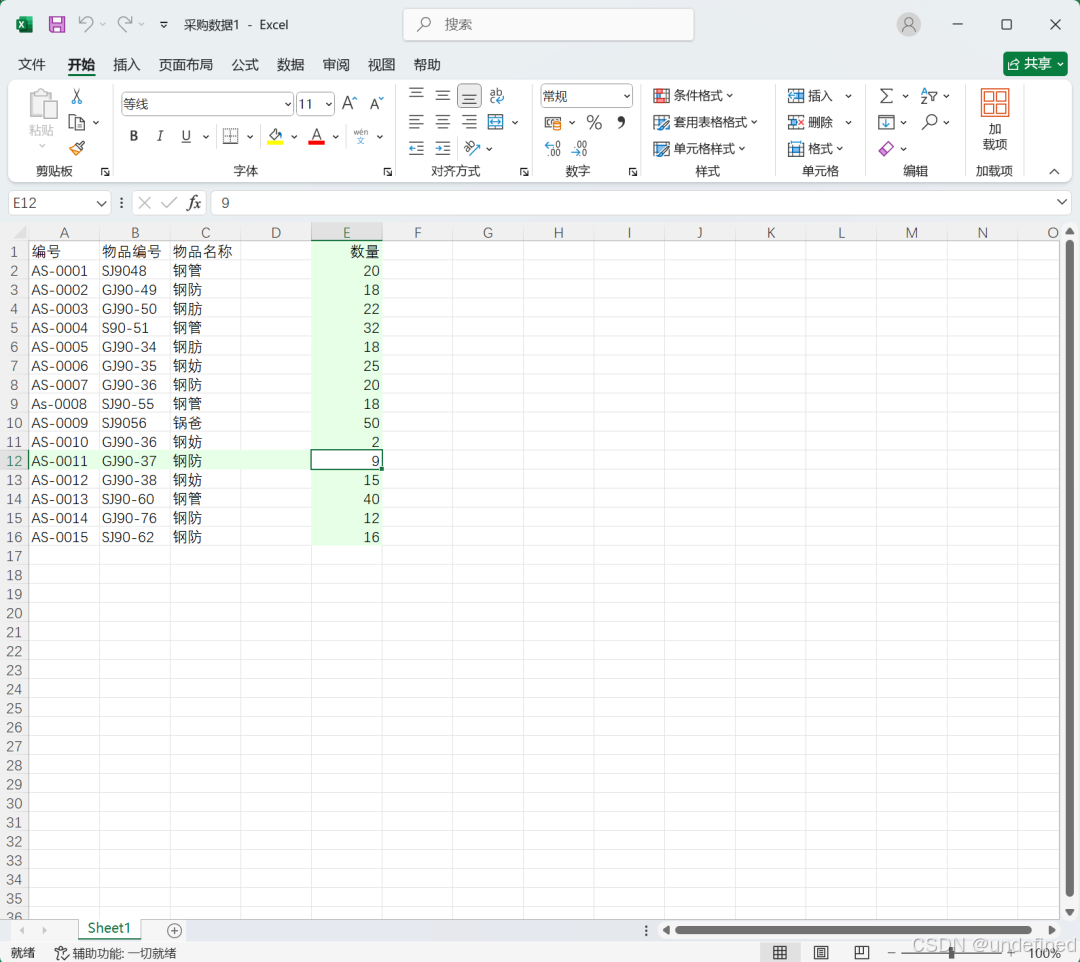This screenshot has width=1080, height=962.
Task: Toggle italic formatting
Action: [160, 136]
